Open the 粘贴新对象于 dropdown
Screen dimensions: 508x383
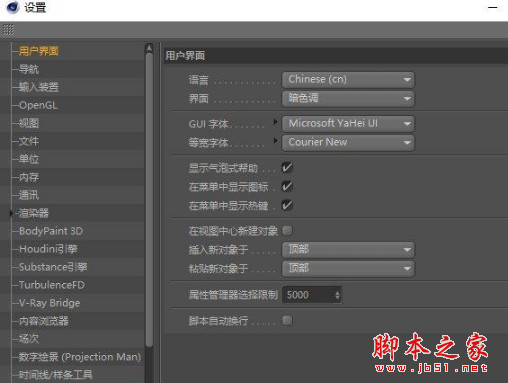(x=348, y=269)
